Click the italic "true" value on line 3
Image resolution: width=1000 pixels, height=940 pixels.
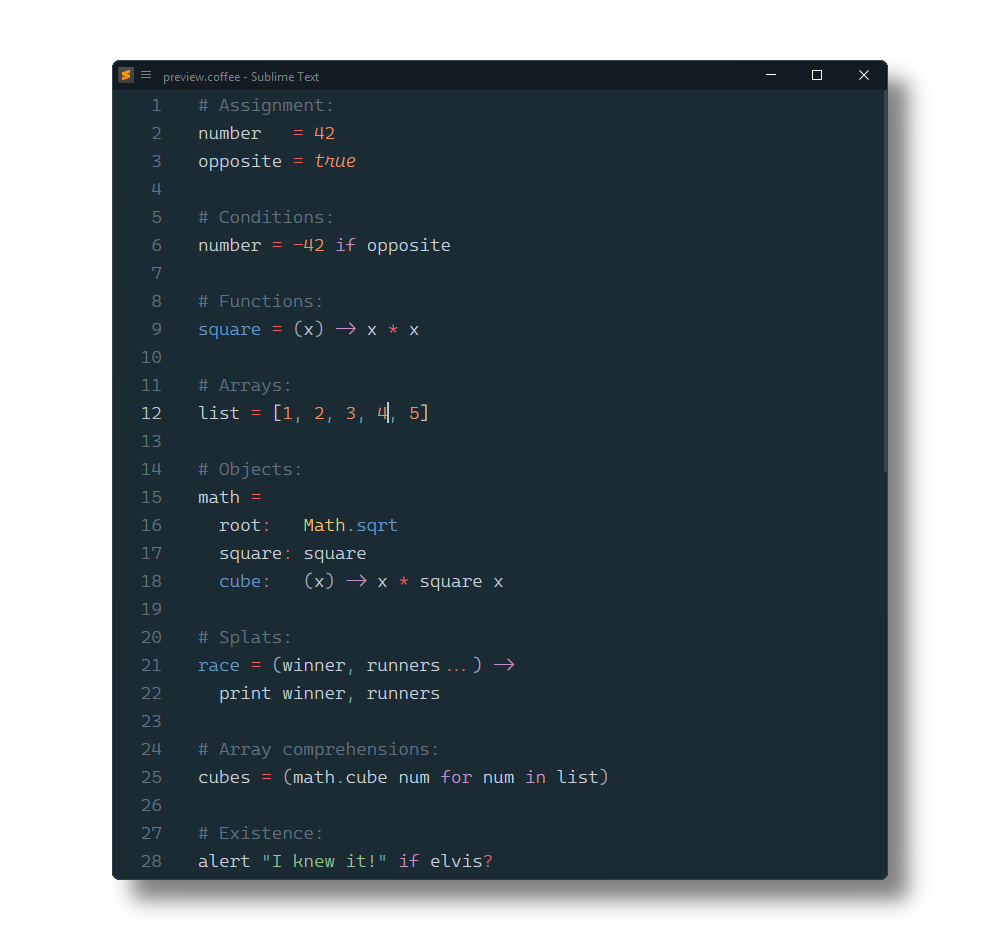(335, 161)
